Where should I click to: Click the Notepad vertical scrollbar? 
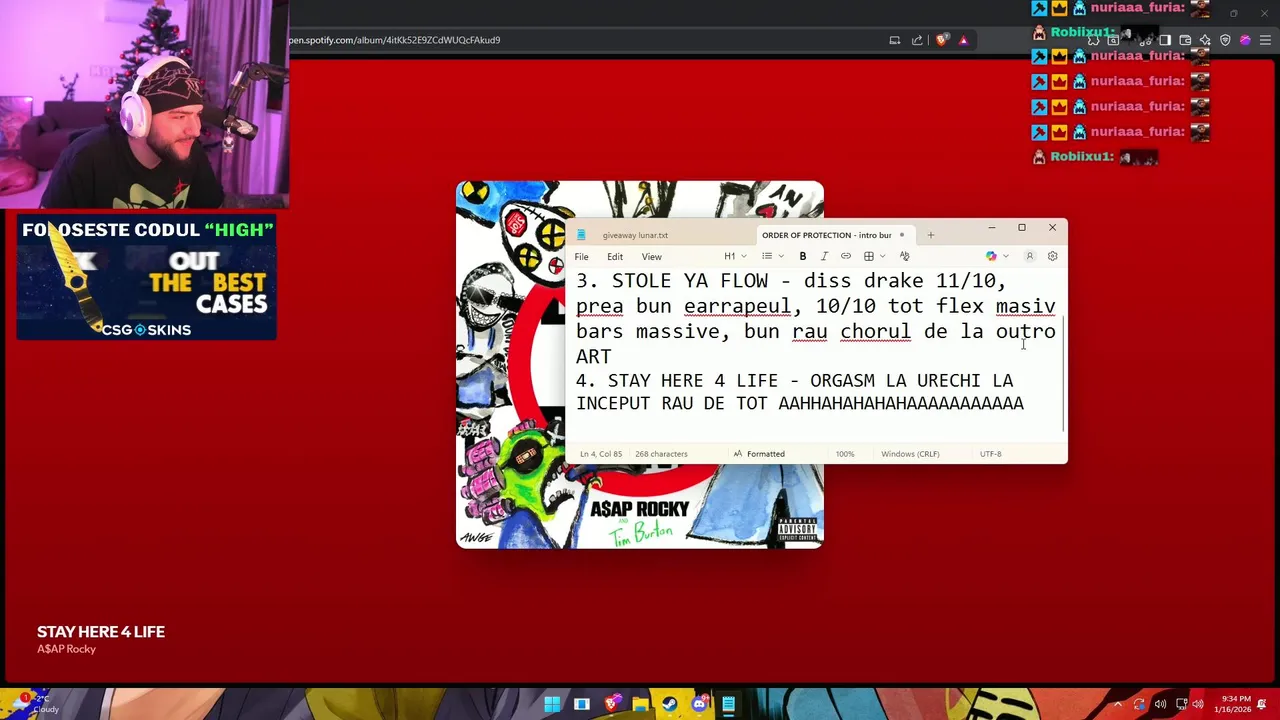(1064, 375)
